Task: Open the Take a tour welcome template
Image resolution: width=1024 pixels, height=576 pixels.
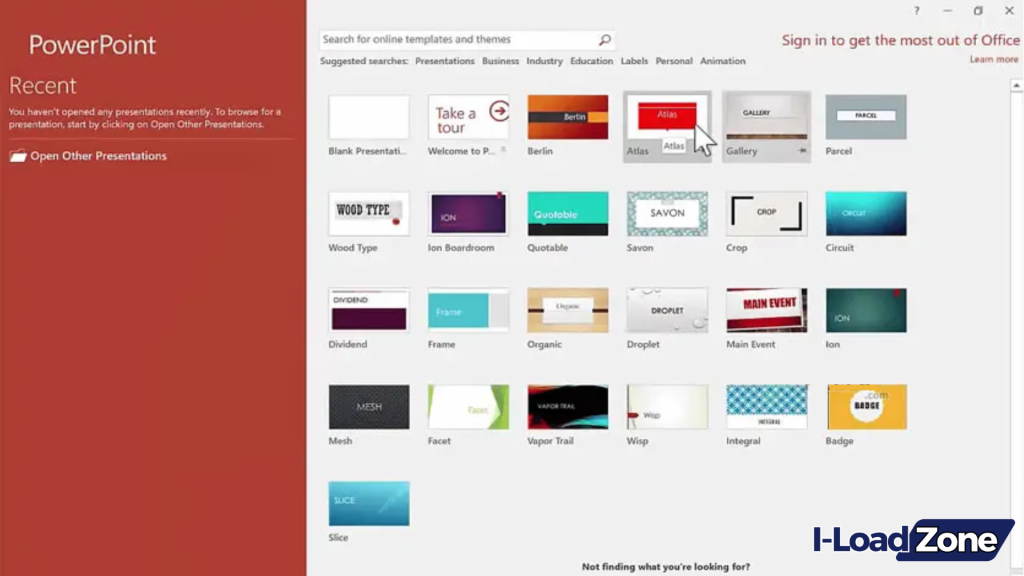Action: tap(467, 115)
